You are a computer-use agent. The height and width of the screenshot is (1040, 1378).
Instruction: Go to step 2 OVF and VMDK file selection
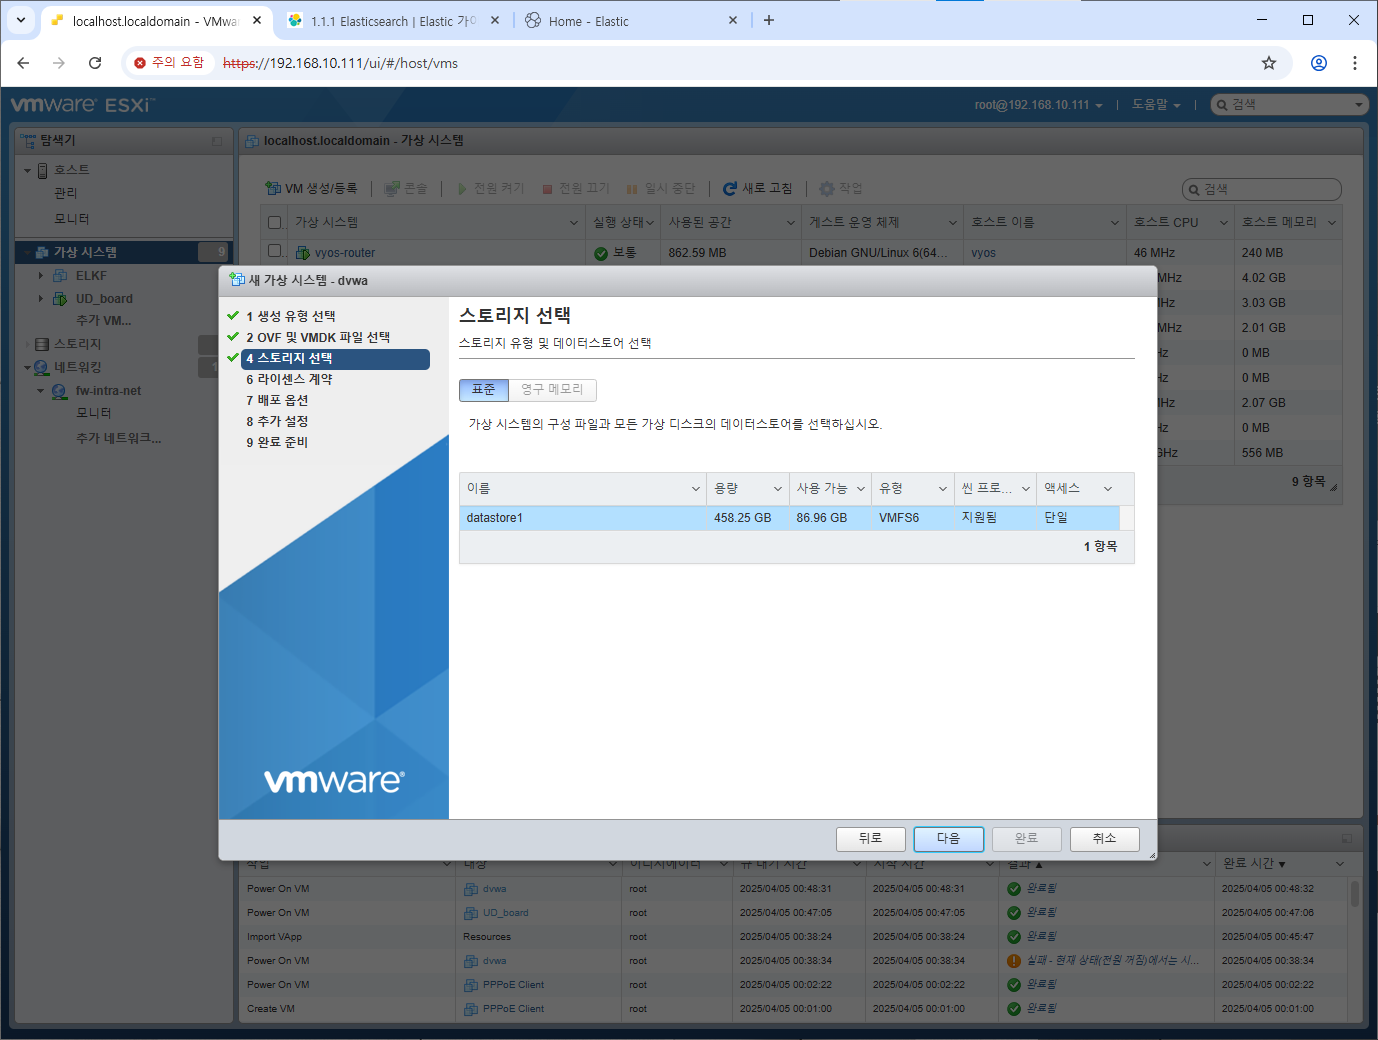[x=318, y=337]
